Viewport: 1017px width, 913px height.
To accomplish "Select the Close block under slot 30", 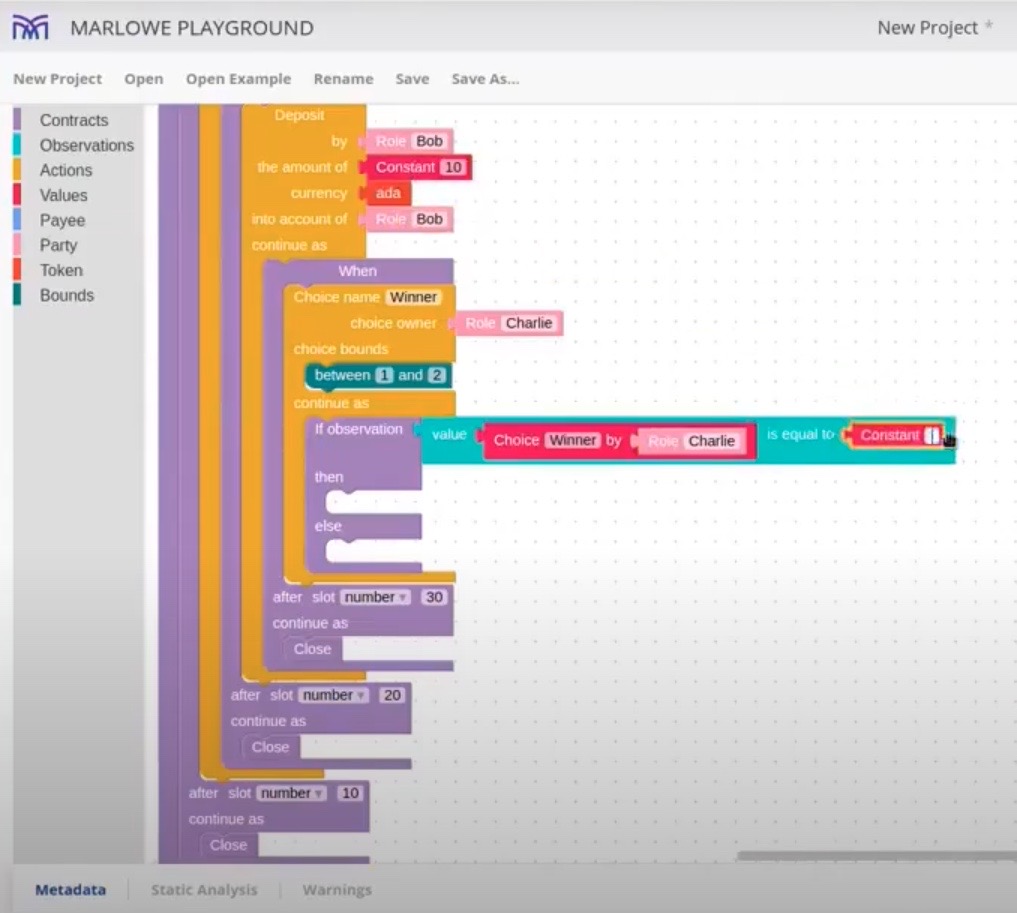I will point(312,649).
